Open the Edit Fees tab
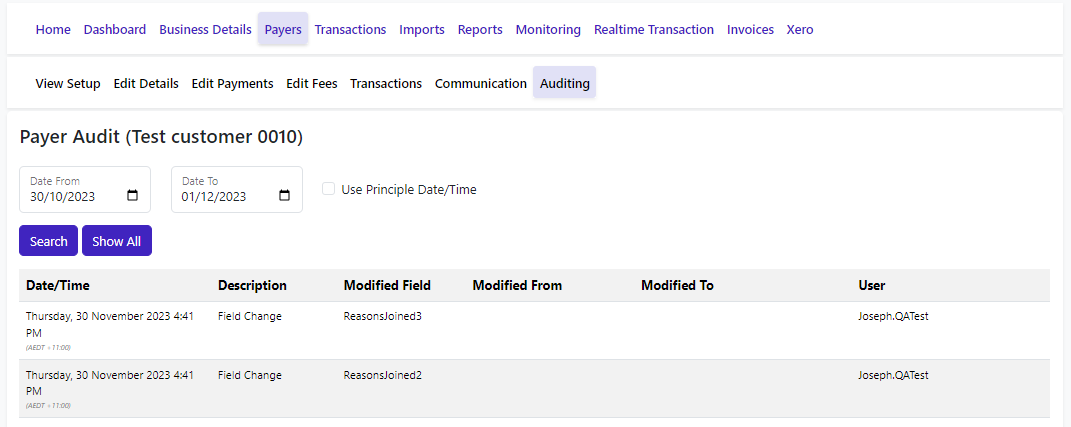Image resolution: width=1071 pixels, height=427 pixels. 312,84
